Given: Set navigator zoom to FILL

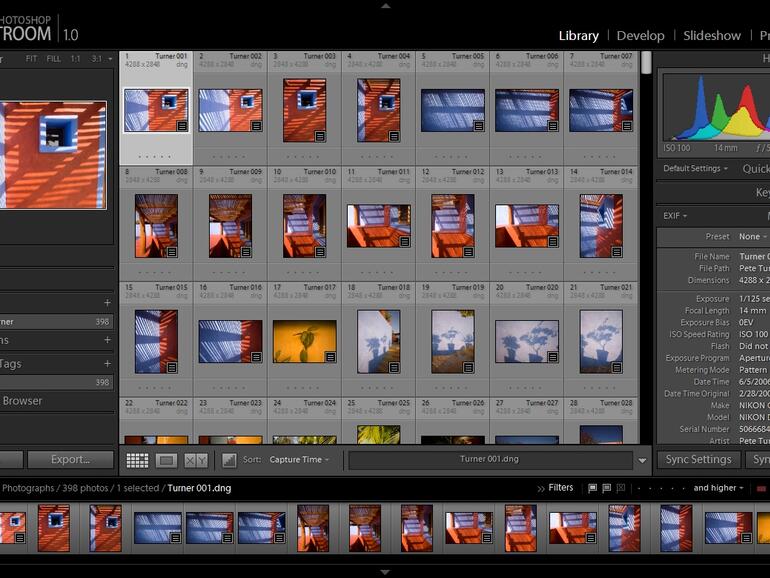Looking at the screenshot, I should pos(54,59).
